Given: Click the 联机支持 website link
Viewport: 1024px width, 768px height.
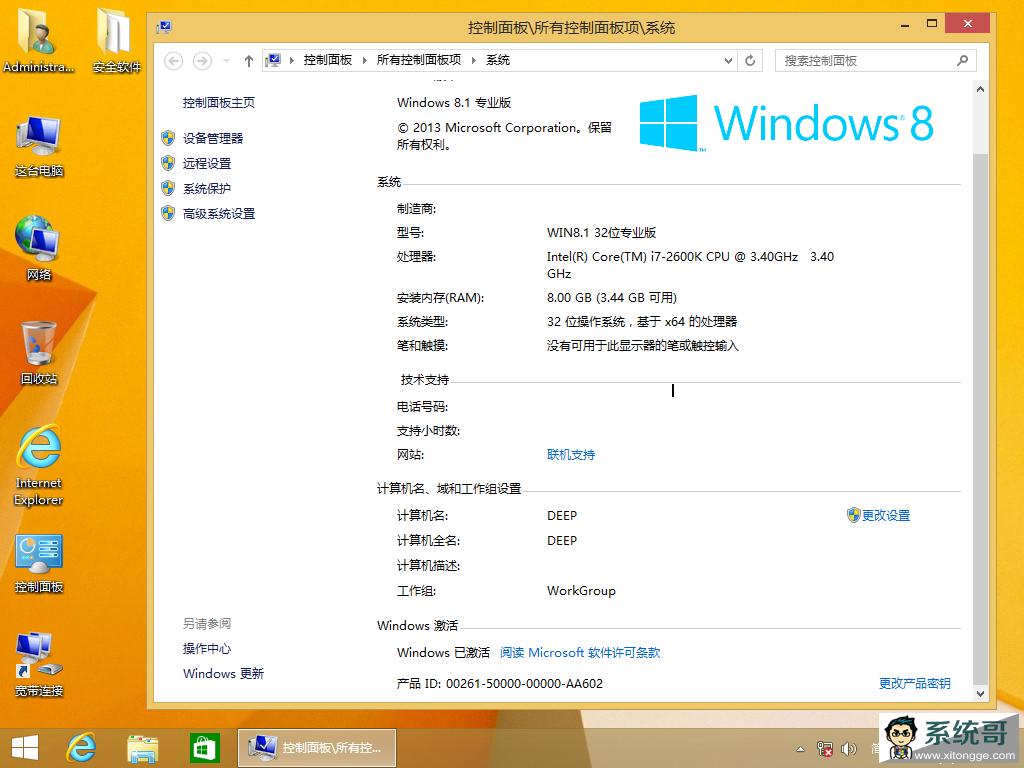Looking at the screenshot, I should coord(571,455).
